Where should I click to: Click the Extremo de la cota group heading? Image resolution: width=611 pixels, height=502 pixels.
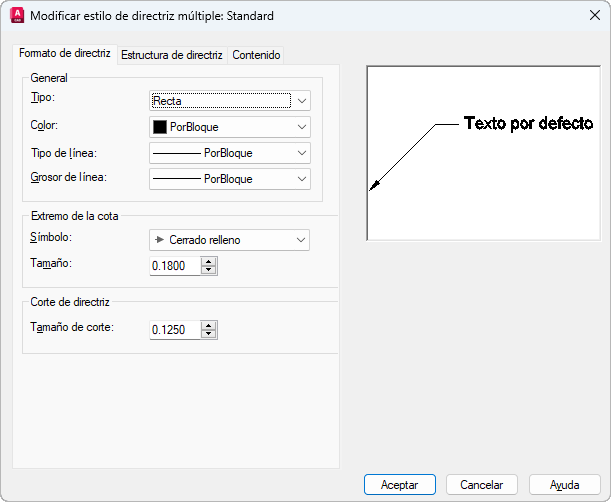point(75,216)
